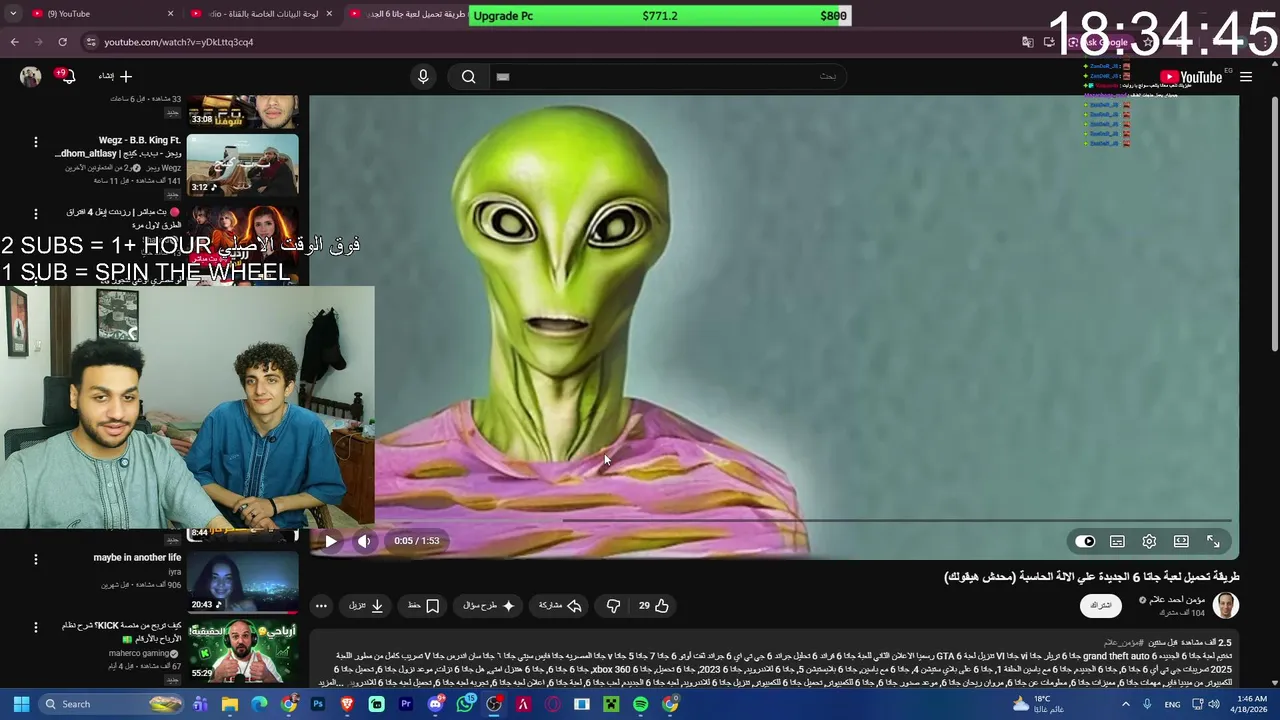This screenshot has width=1280, height=720.
Task: Toggle autoplay switch in player controls
Action: 1085,541
